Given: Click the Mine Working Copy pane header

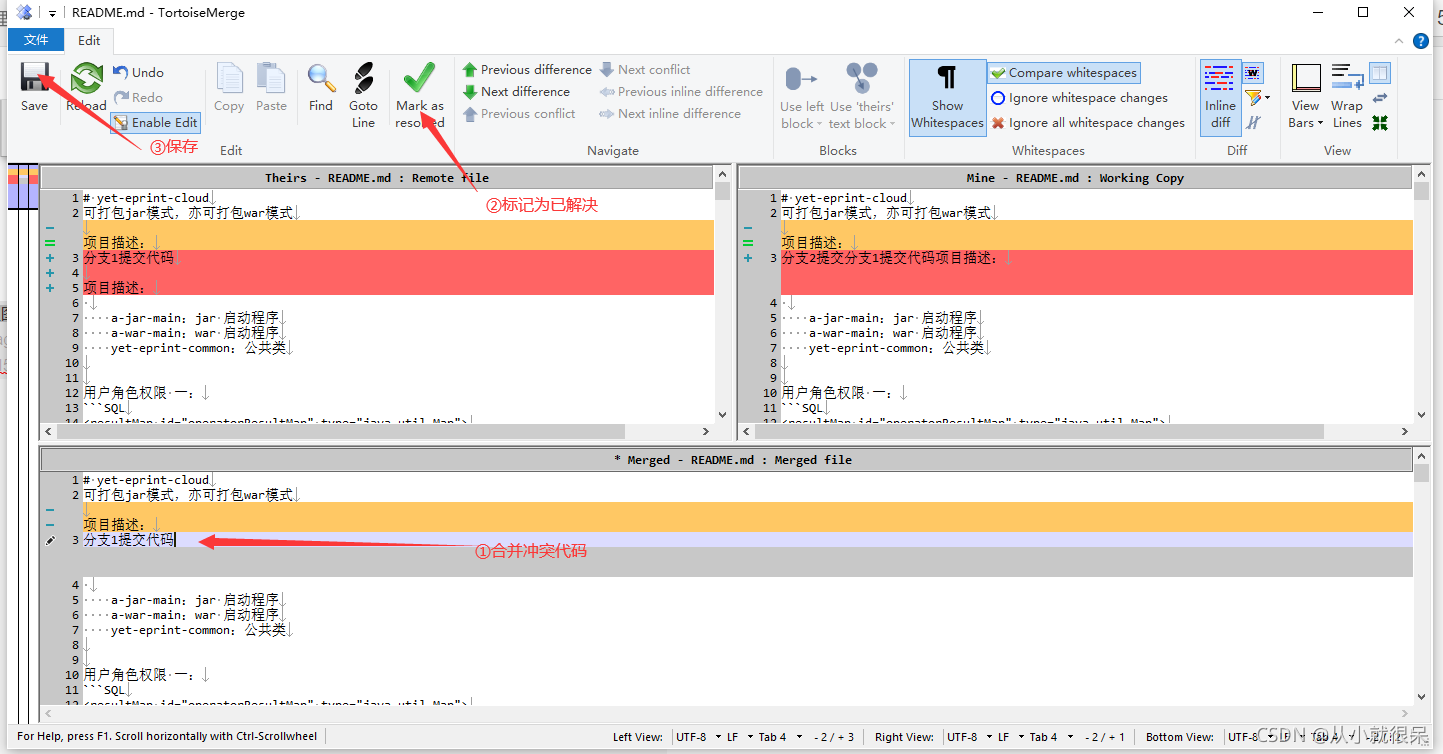Looking at the screenshot, I should click(1076, 178).
